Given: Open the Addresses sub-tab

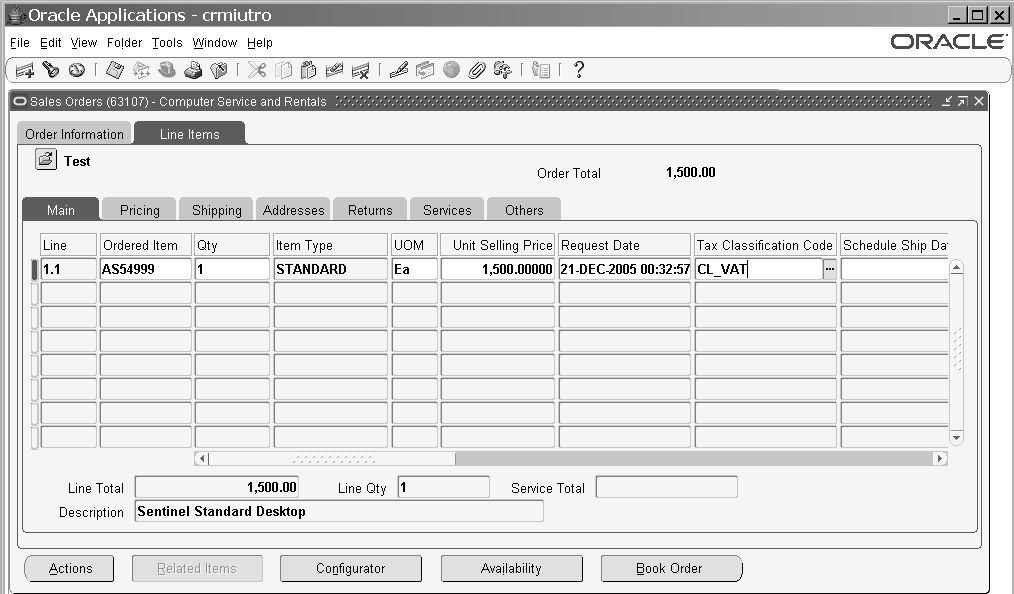Looking at the screenshot, I should click(294, 210).
